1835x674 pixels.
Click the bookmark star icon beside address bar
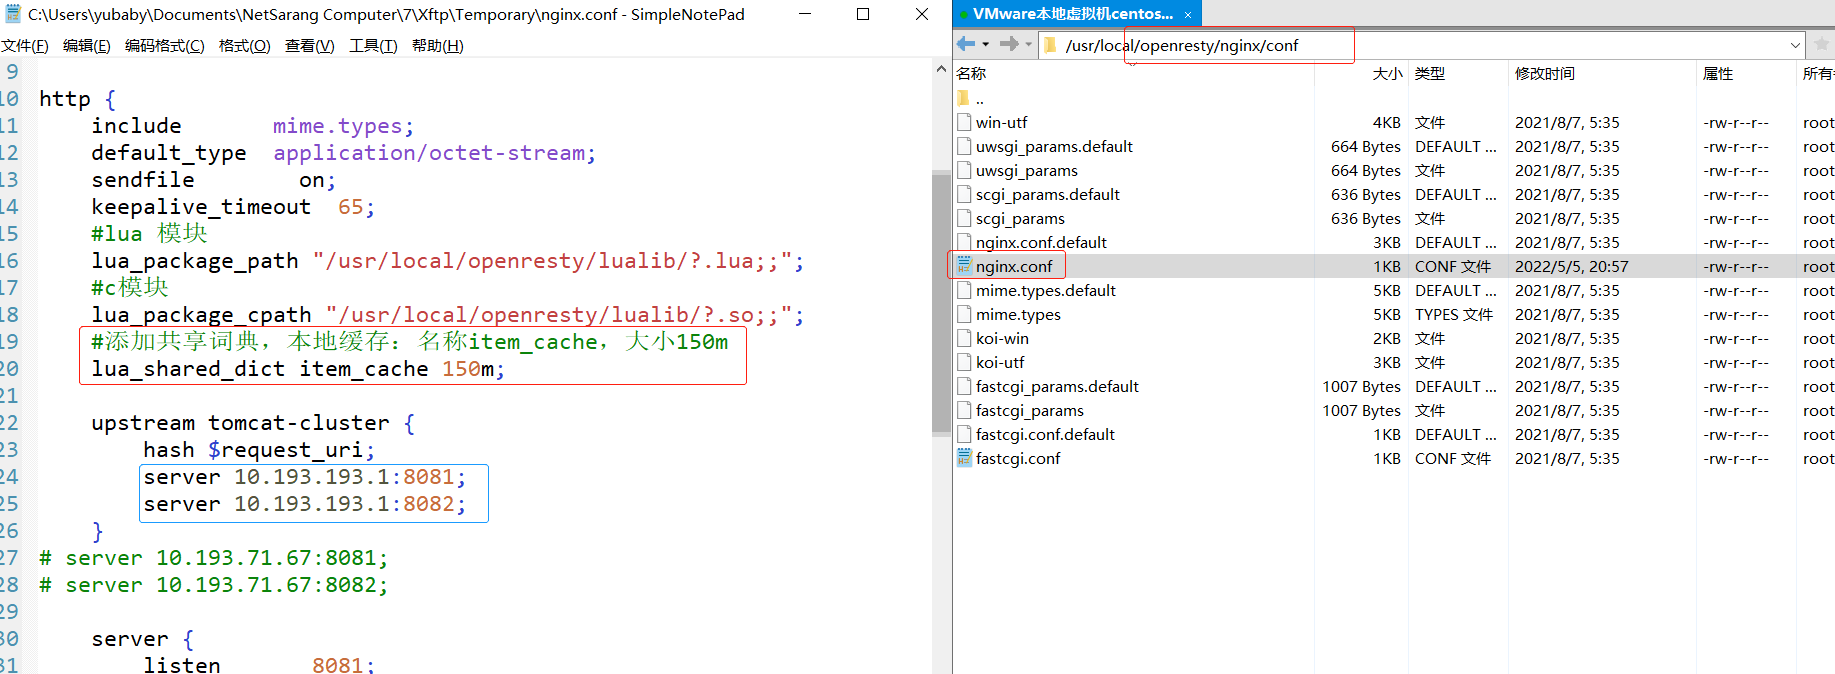(1822, 45)
